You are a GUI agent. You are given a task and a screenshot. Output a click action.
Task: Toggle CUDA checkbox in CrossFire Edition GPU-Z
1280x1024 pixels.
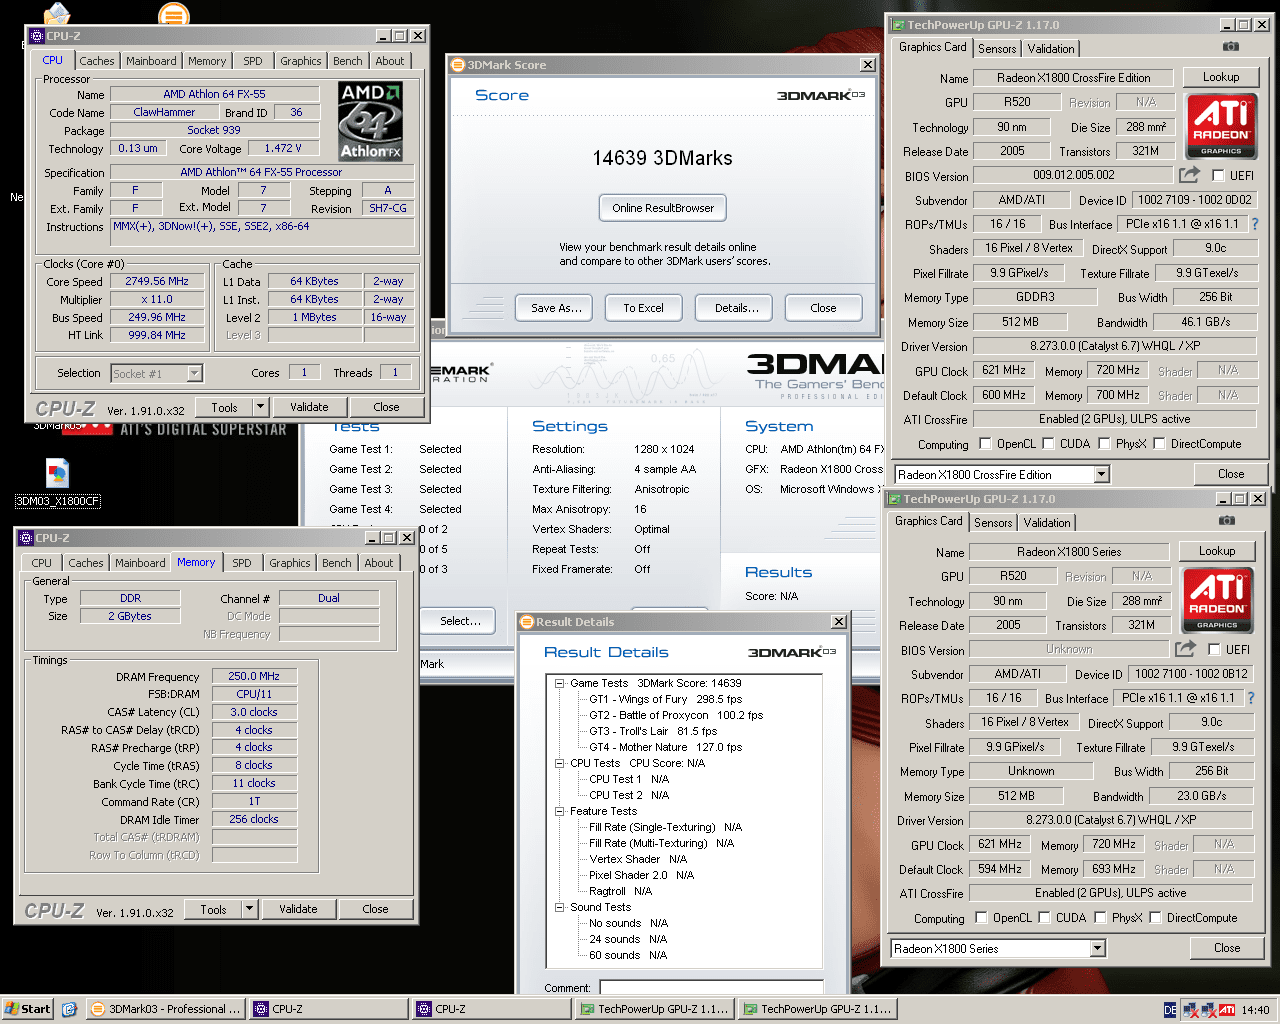[x=1048, y=444]
